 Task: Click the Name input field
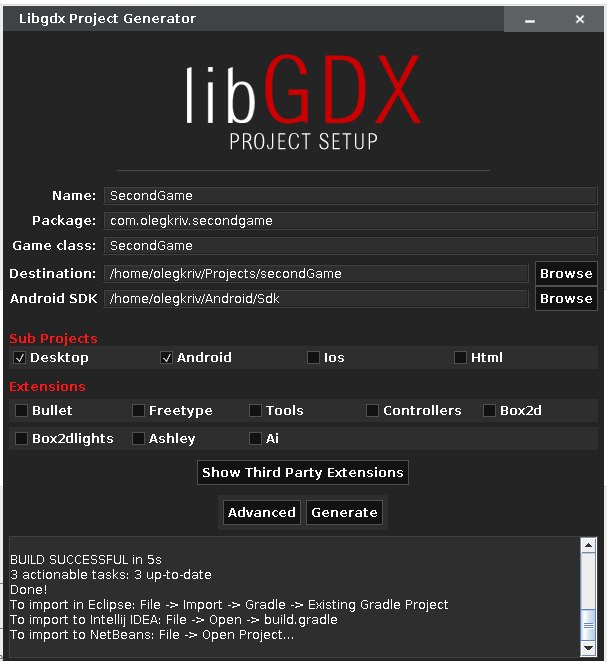coord(350,196)
